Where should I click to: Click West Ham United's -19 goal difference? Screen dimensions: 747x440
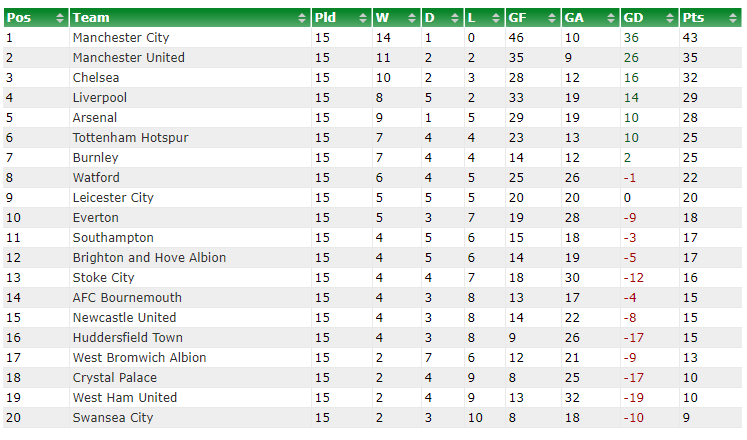tap(634, 398)
